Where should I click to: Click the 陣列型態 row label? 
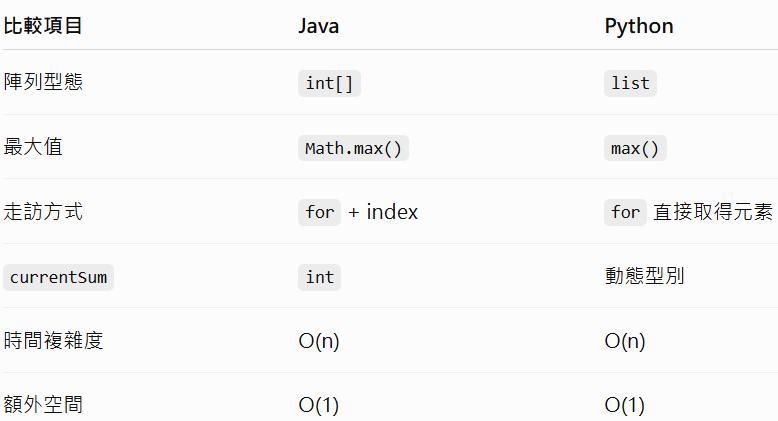click(x=43, y=82)
